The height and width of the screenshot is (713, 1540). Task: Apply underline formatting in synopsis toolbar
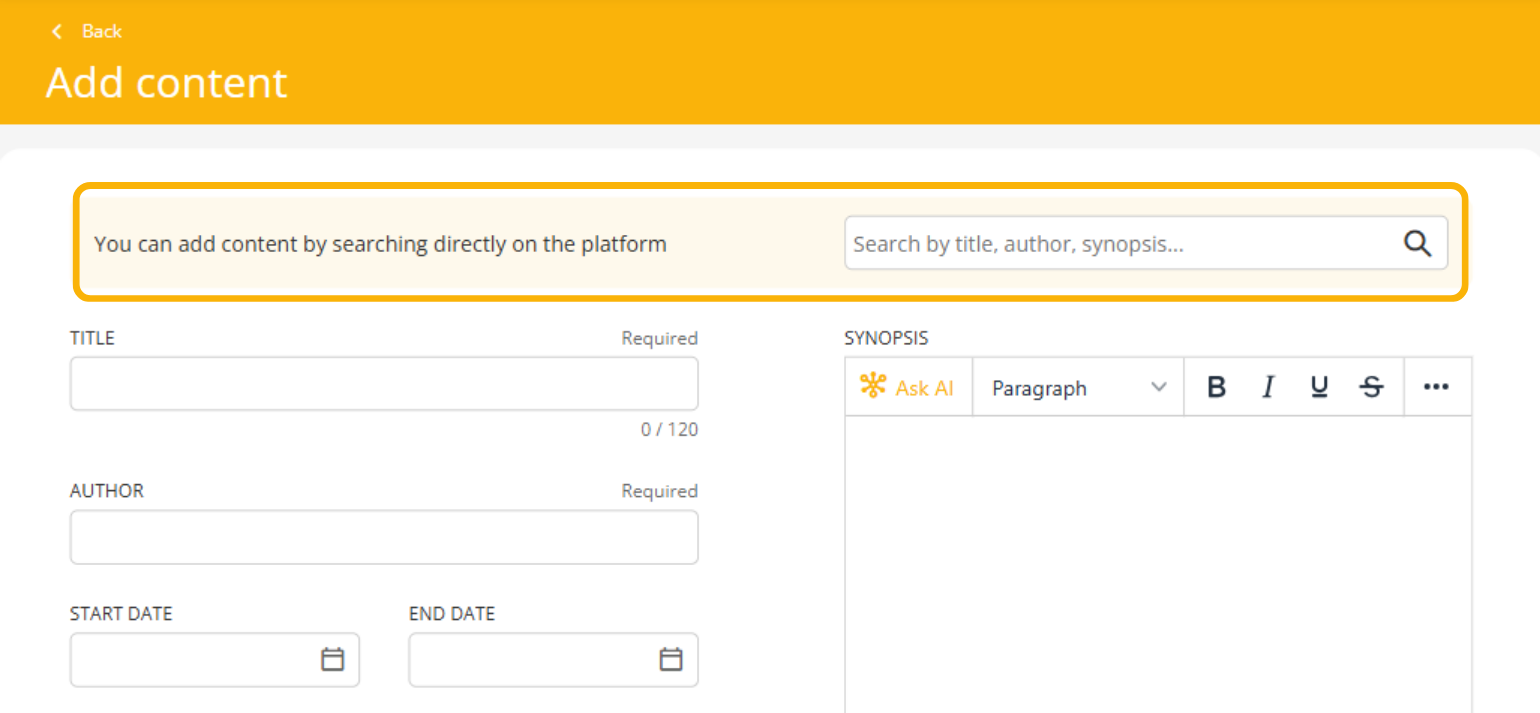tap(1319, 387)
